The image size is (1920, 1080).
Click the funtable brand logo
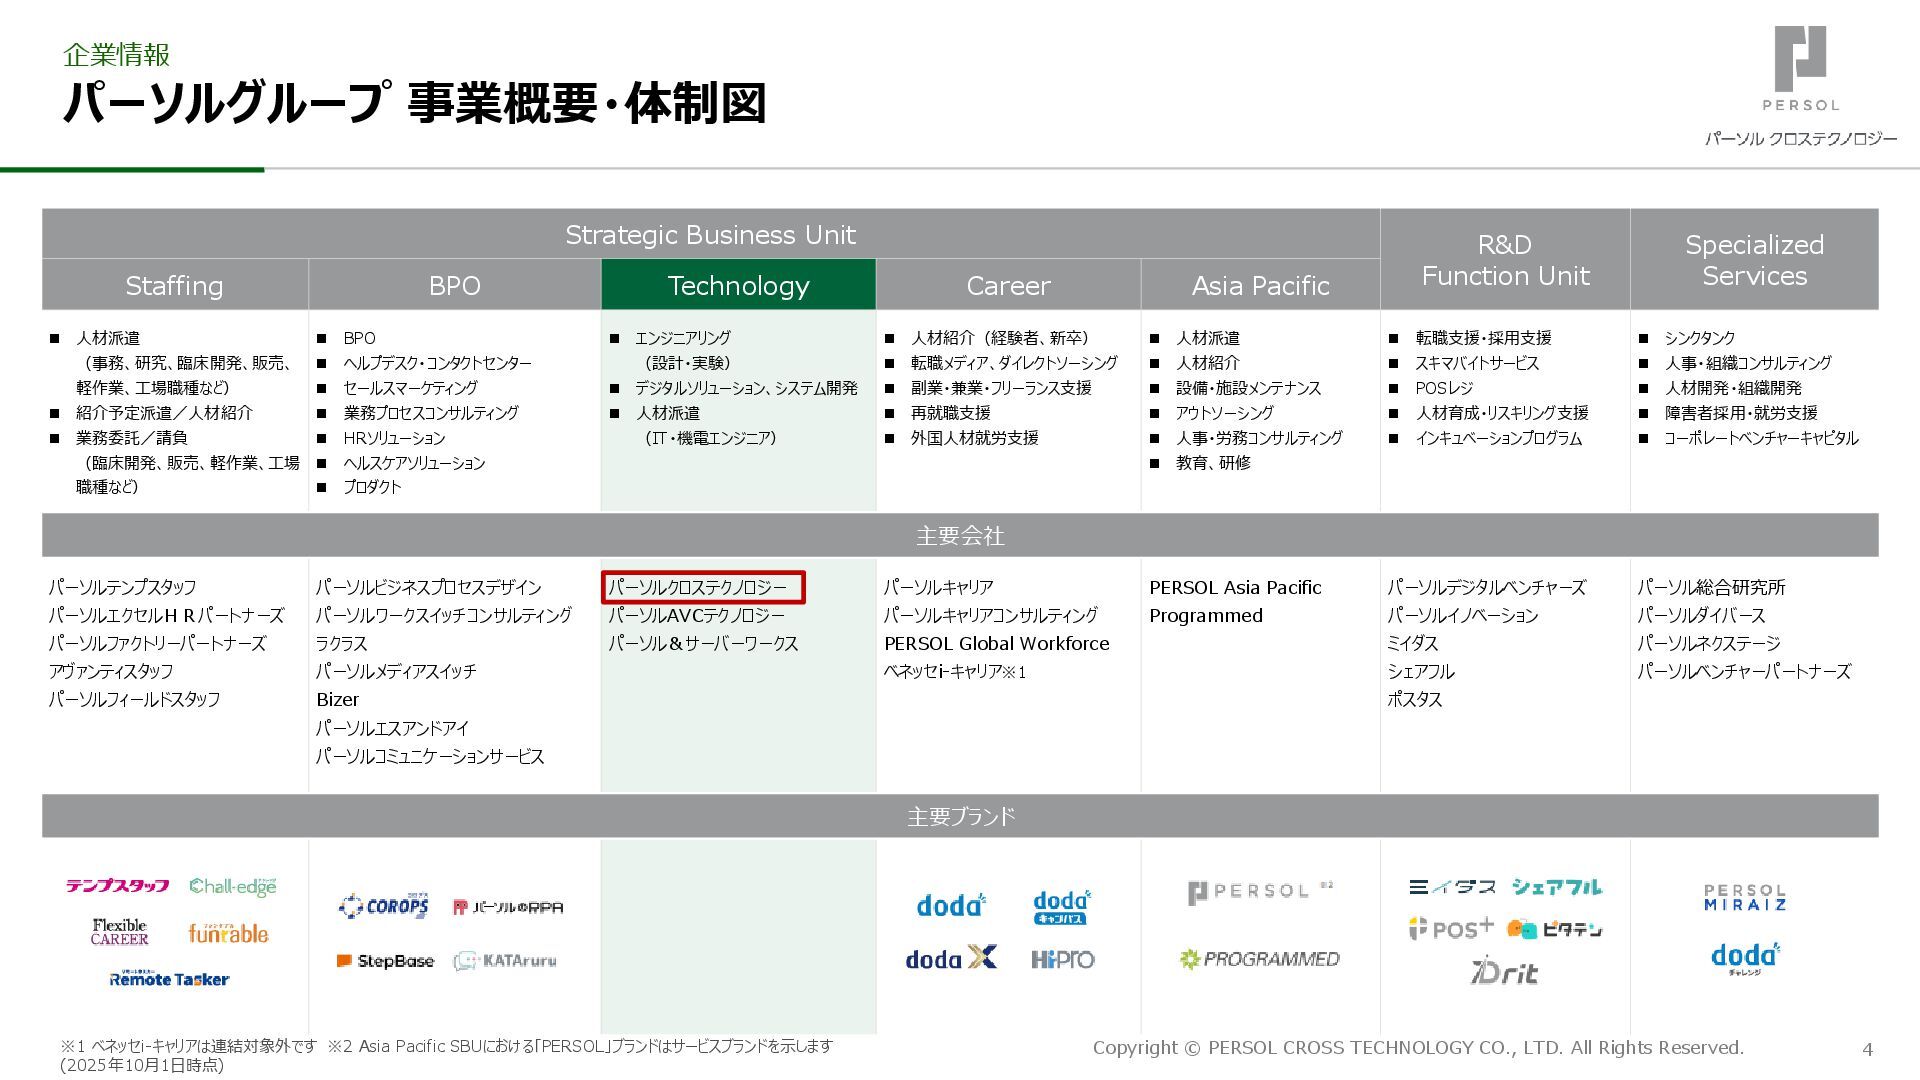228,934
